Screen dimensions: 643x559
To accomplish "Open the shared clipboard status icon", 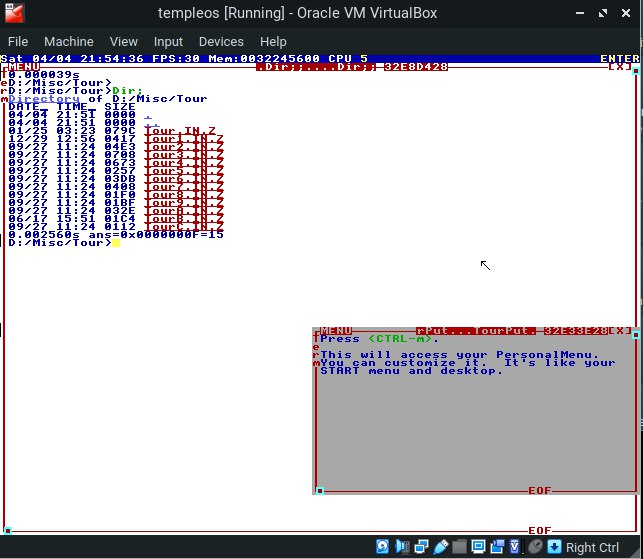I will point(497,547).
